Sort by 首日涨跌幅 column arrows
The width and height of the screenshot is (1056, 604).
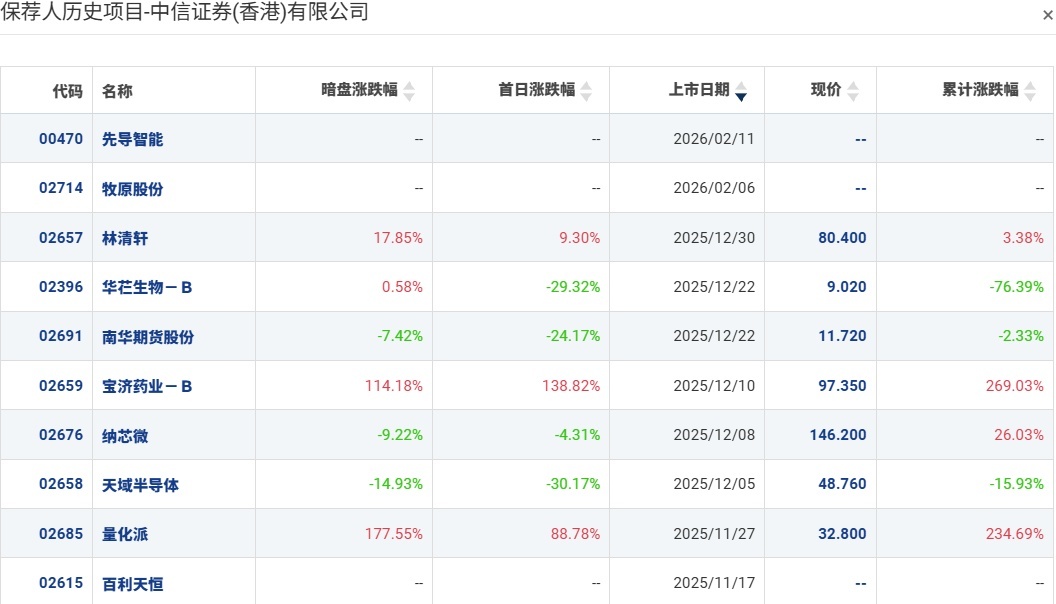(586, 90)
